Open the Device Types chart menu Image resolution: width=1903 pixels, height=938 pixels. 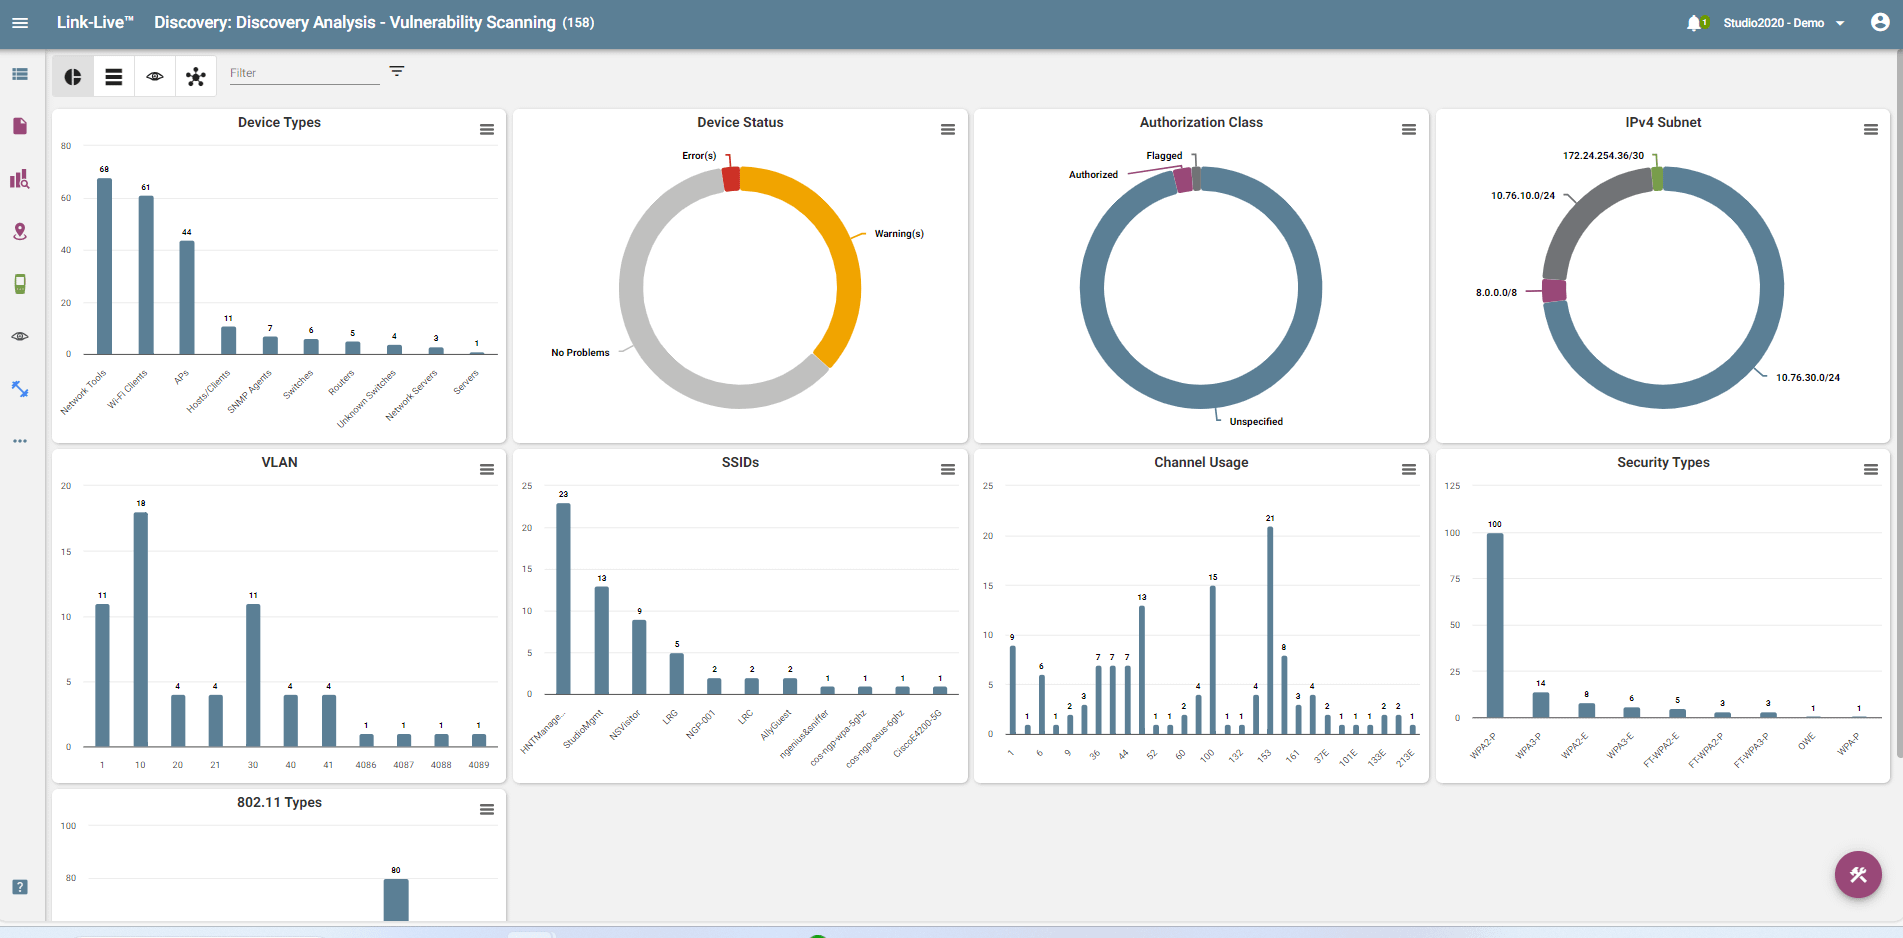(x=487, y=130)
